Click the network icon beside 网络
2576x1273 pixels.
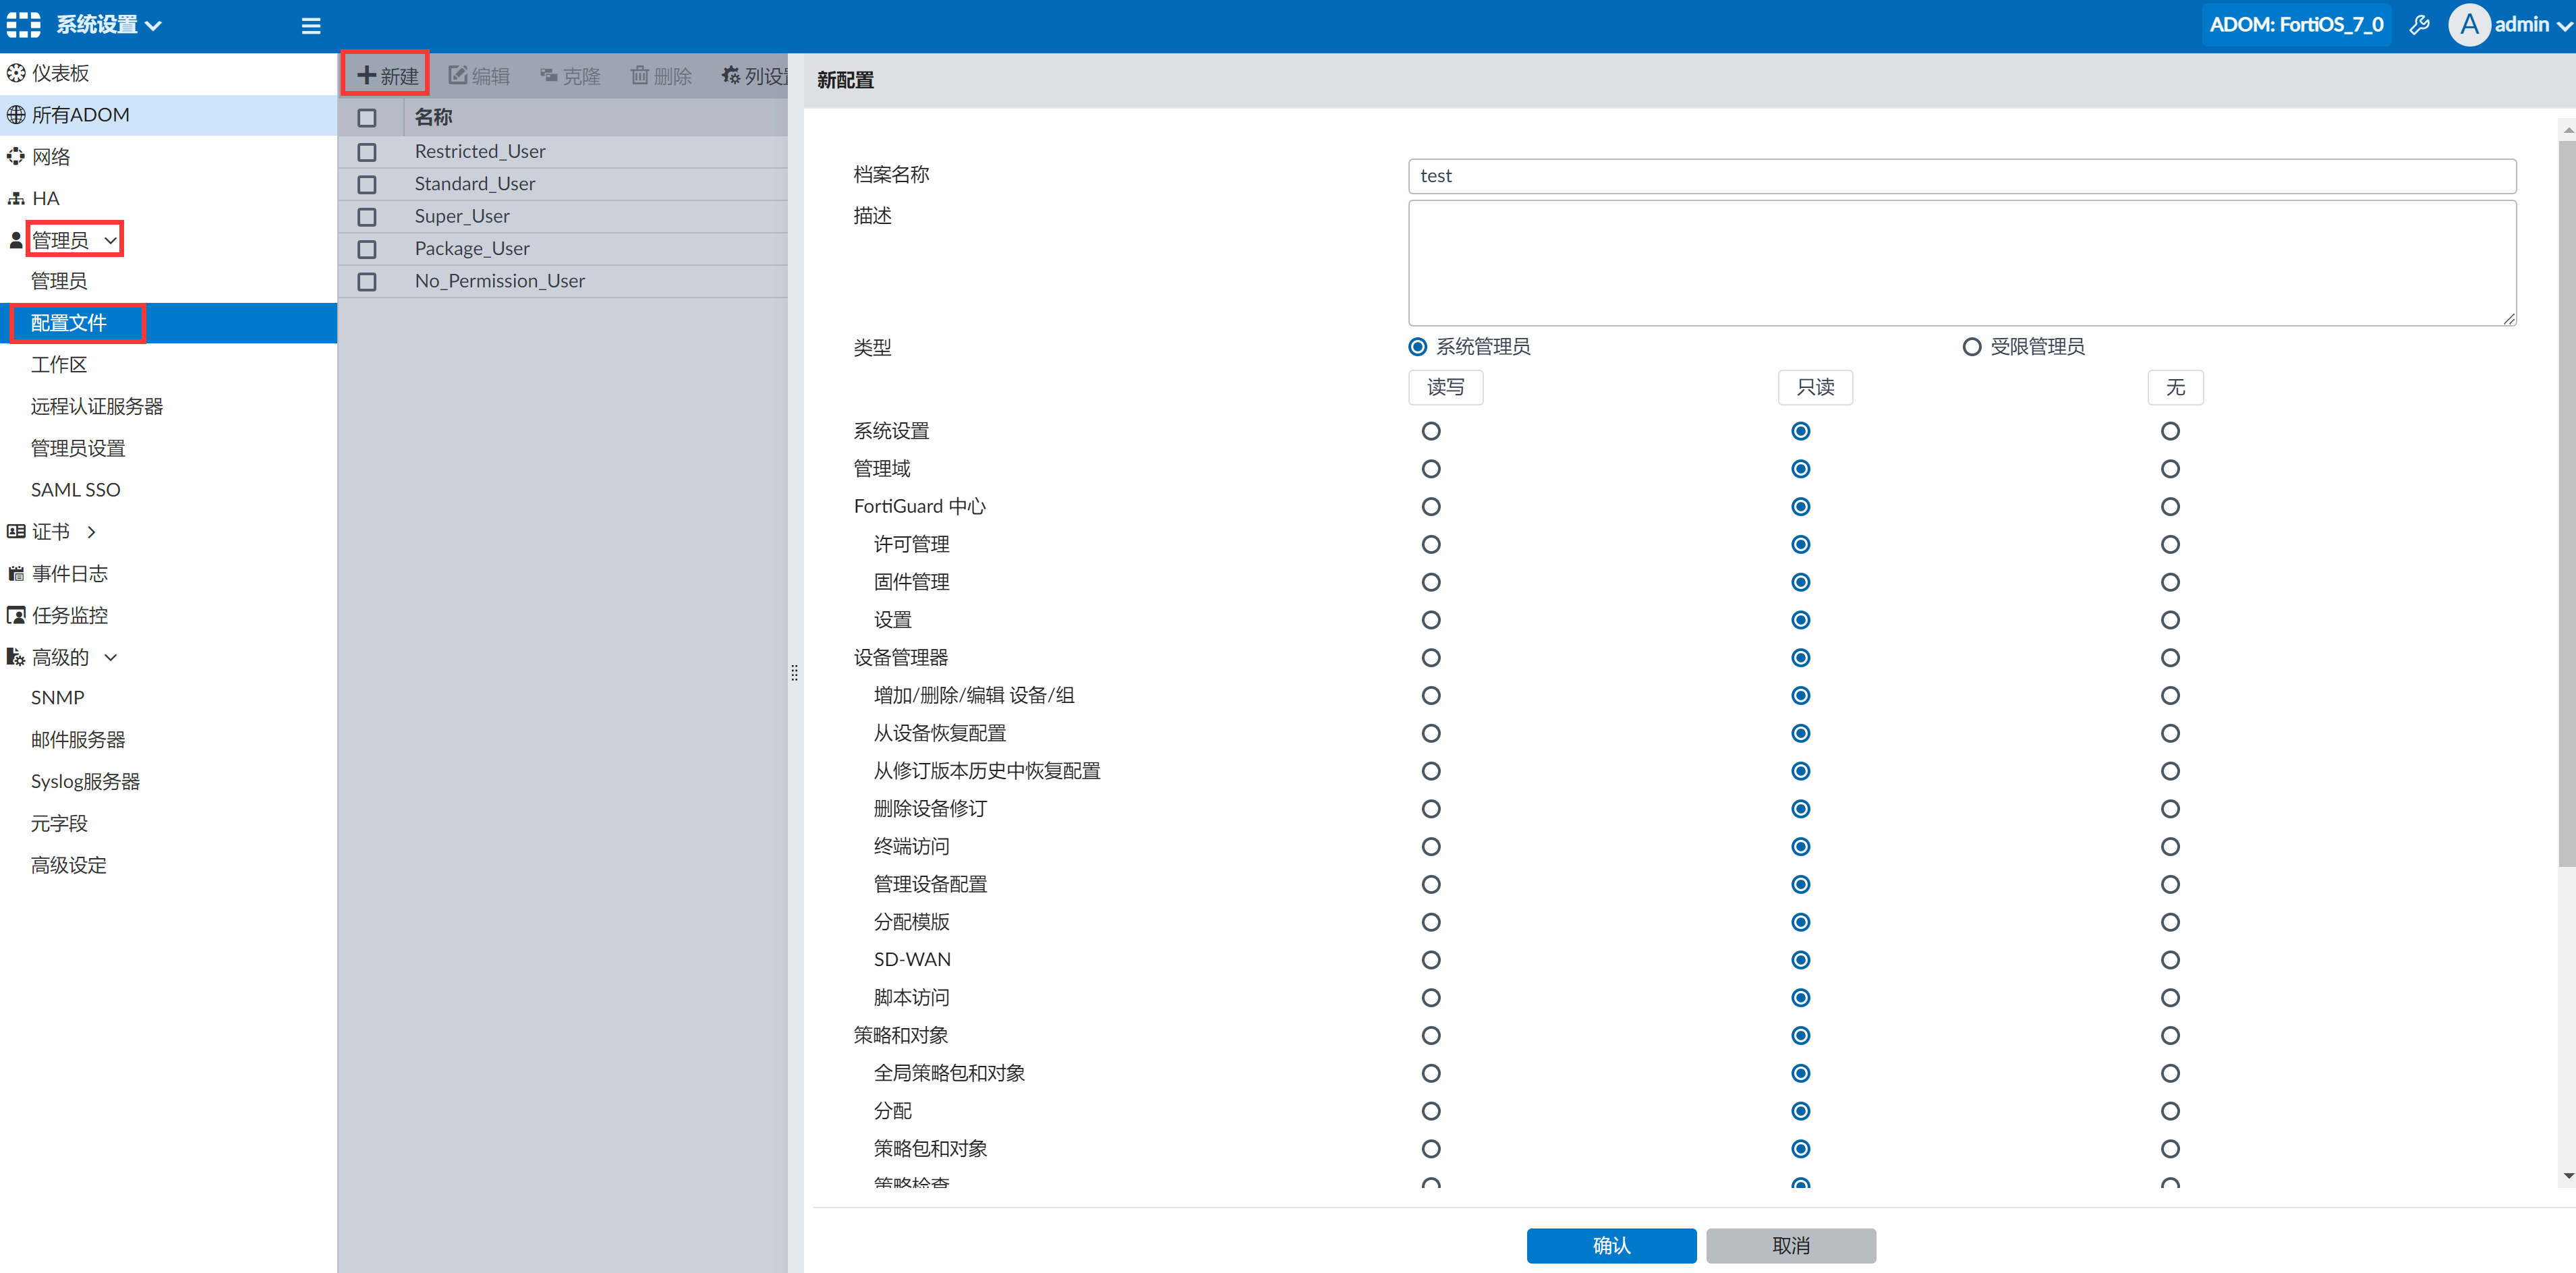click(16, 157)
